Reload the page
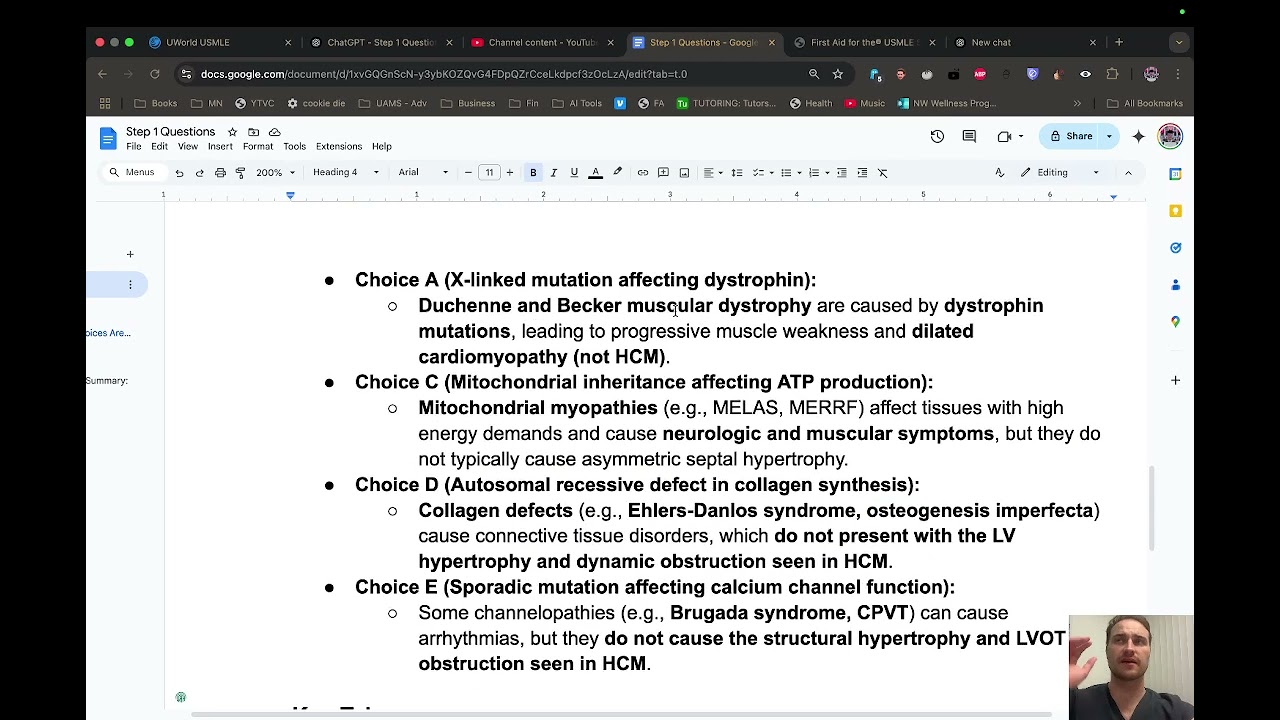Image resolution: width=1280 pixels, height=720 pixels. click(x=155, y=74)
